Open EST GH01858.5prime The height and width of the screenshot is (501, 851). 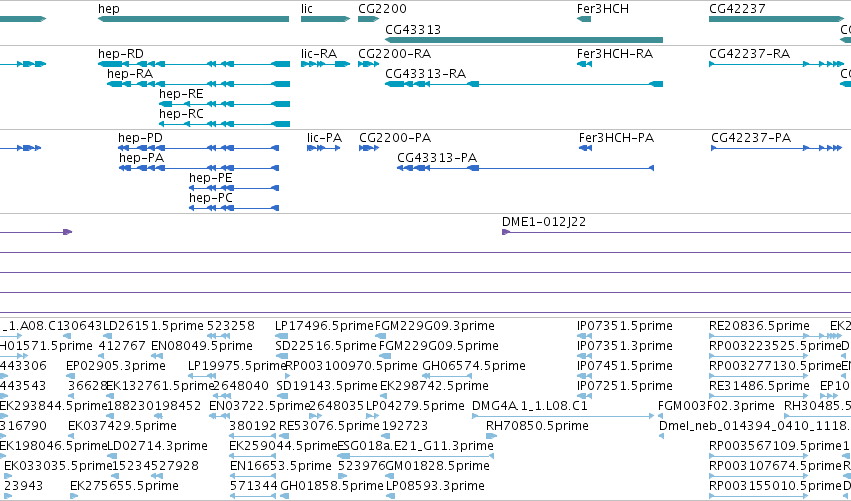pyautogui.click(x=332, y=486)
